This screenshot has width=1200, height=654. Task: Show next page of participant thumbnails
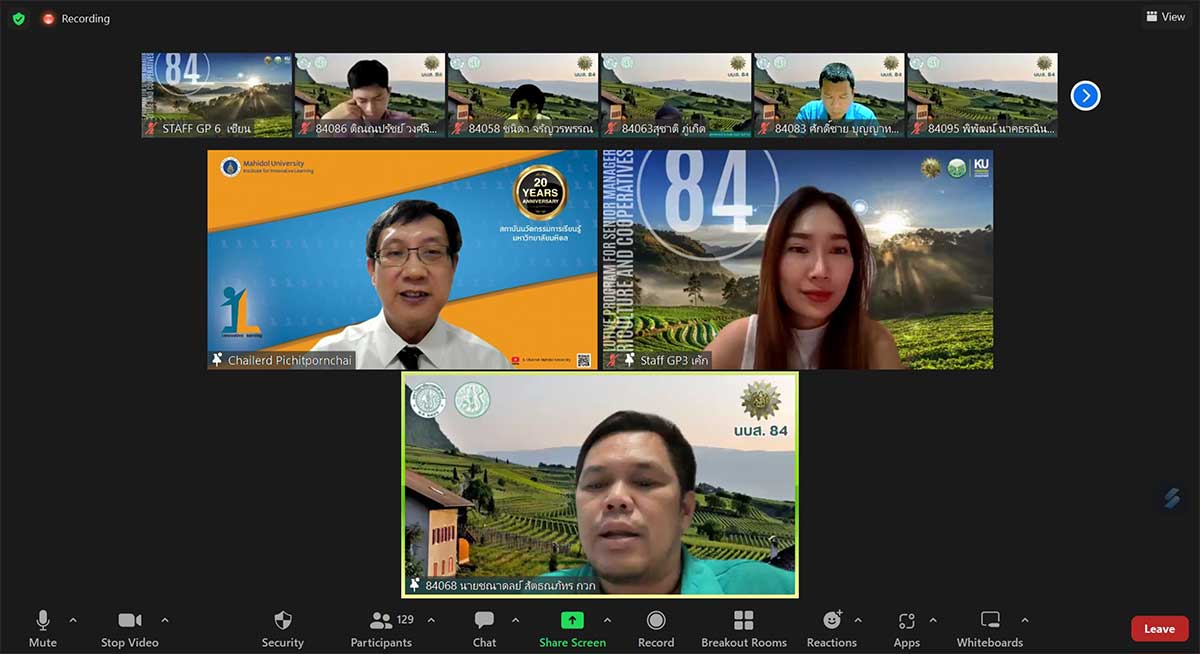[1085, 96]
